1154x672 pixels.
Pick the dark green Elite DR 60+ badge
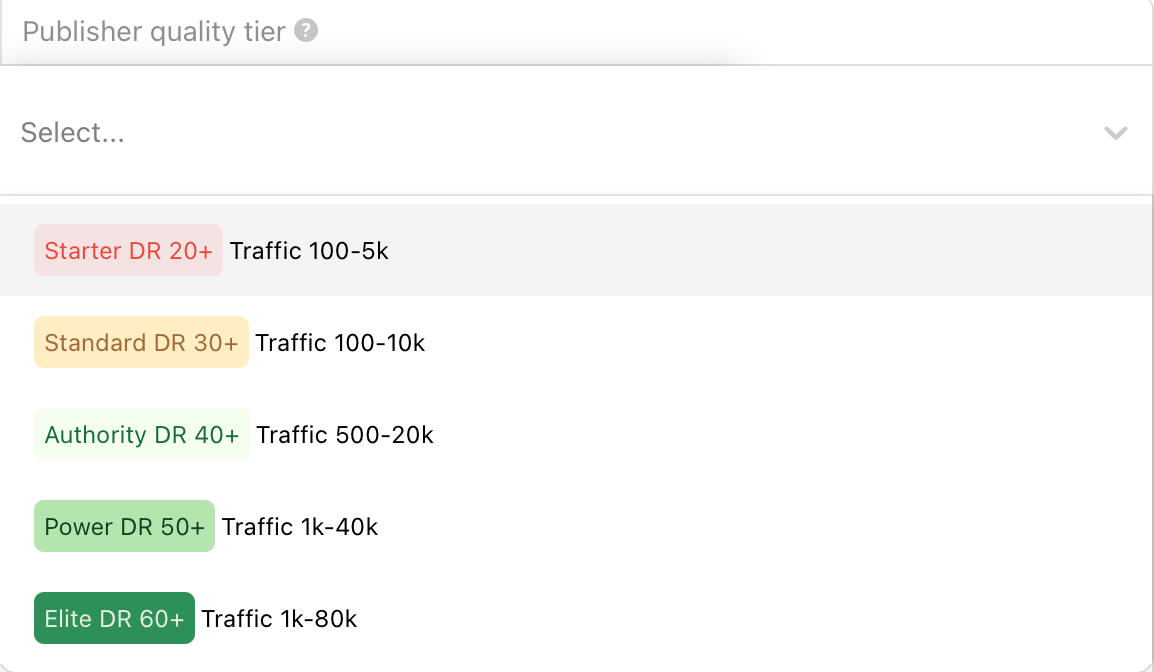pyautogui.click(x=114, y=619)
